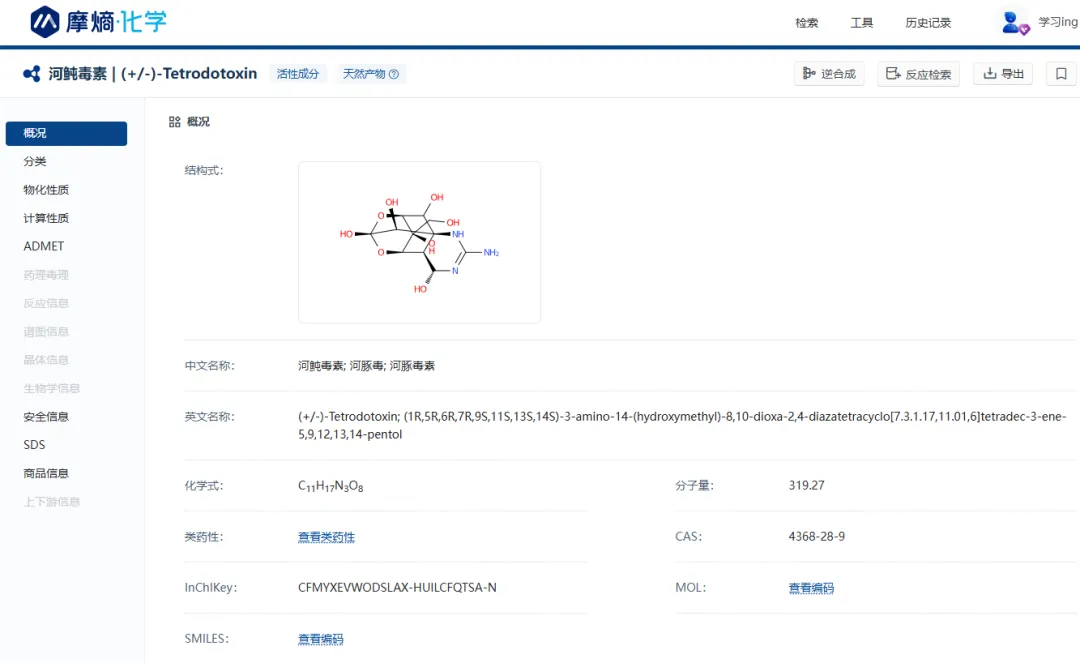Click 查看编码 link next to MOL
1080x663 pixels.
tap(811, 588)
